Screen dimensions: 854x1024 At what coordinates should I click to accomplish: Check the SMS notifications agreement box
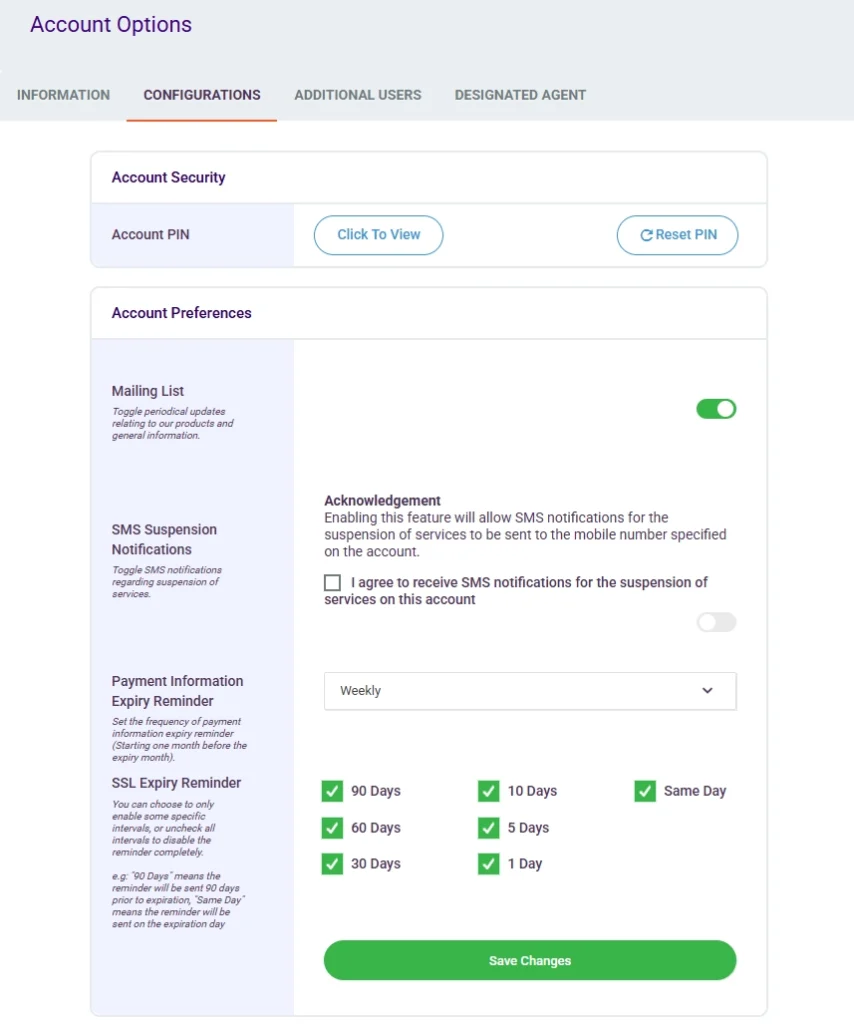[333, 582]
